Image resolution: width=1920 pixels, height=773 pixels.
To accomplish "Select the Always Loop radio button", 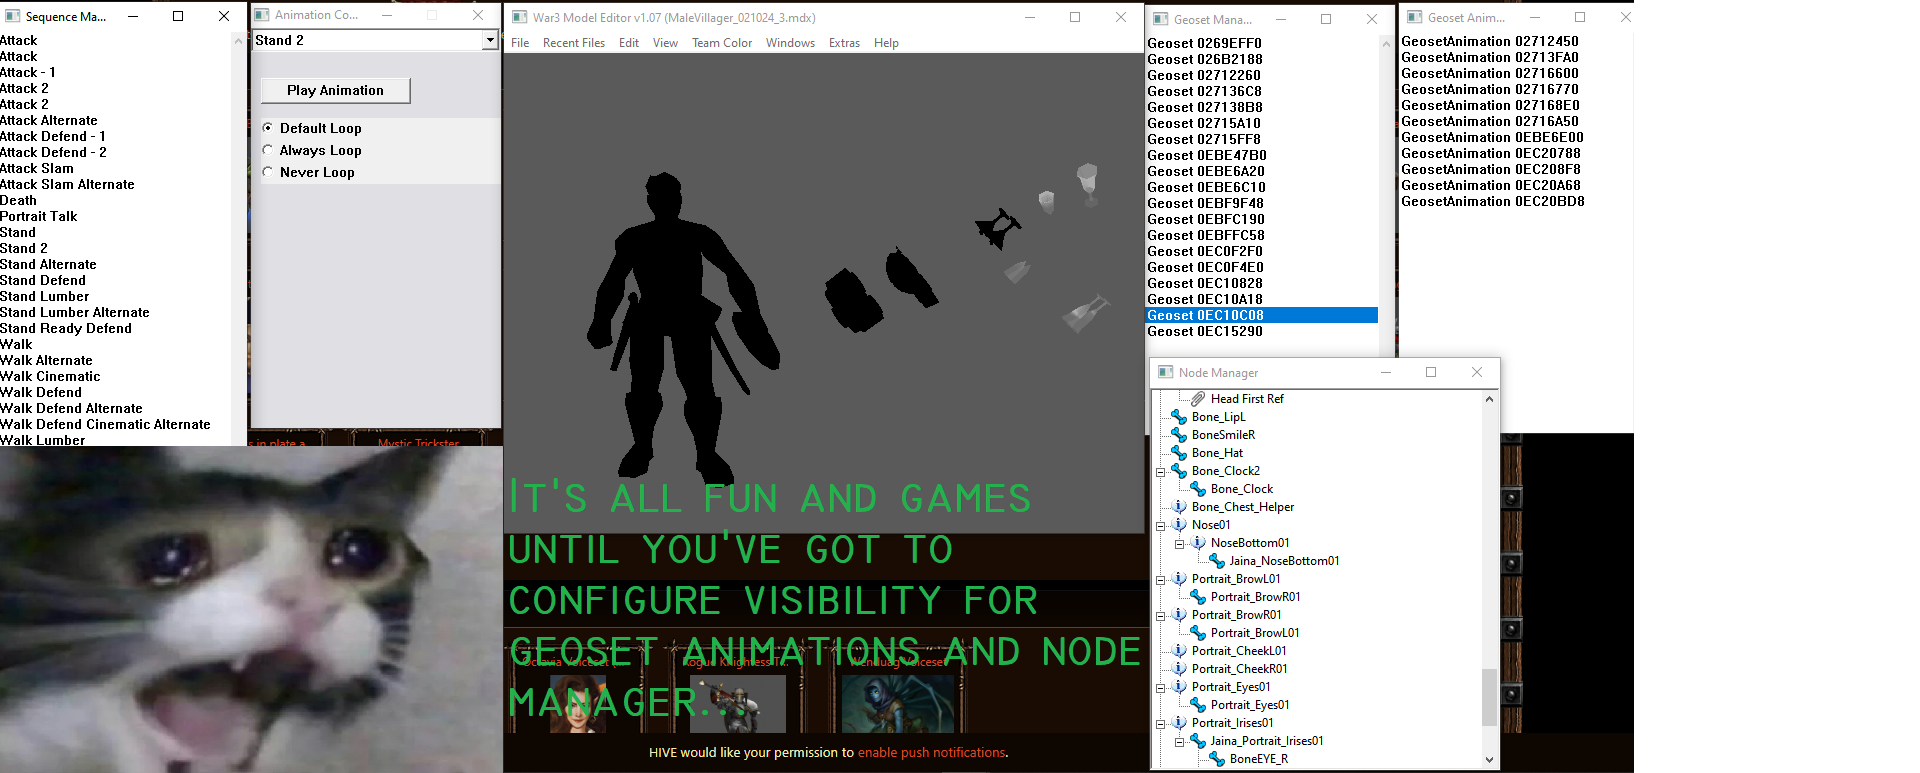I will point(267,150).
